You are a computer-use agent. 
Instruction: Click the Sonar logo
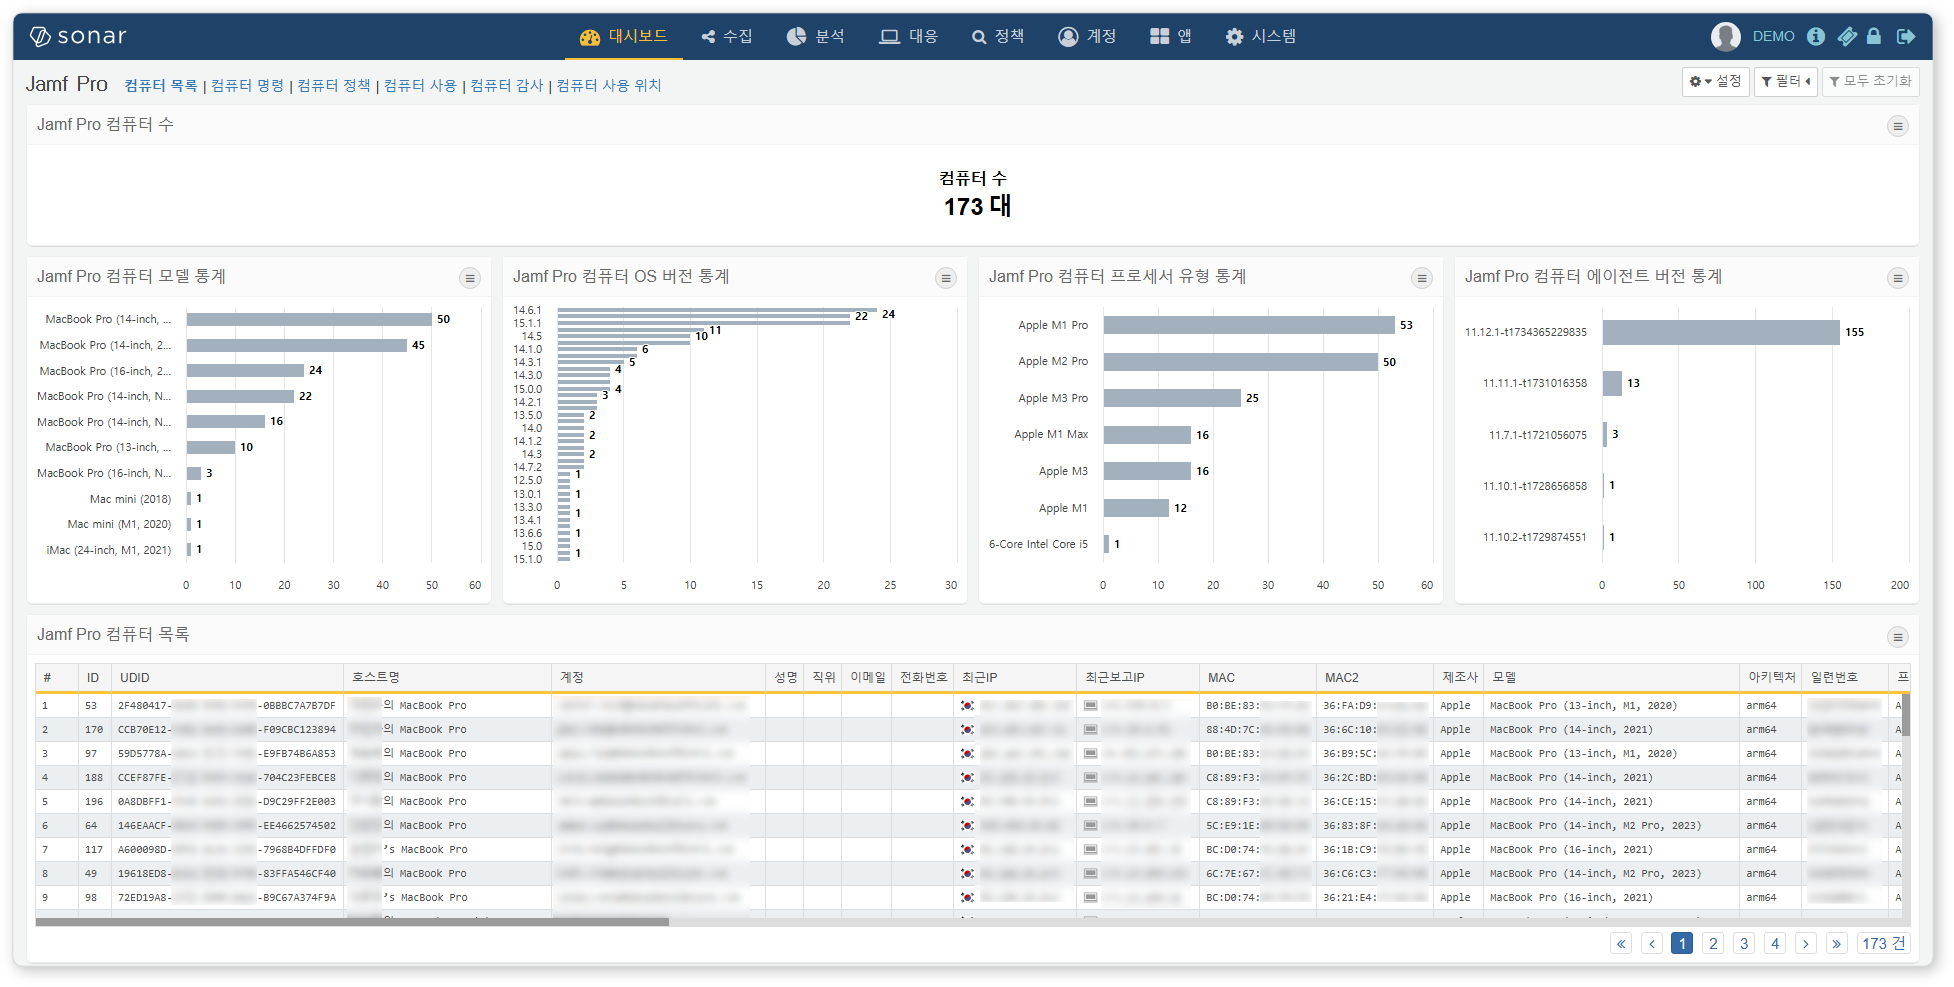point(78,37)
